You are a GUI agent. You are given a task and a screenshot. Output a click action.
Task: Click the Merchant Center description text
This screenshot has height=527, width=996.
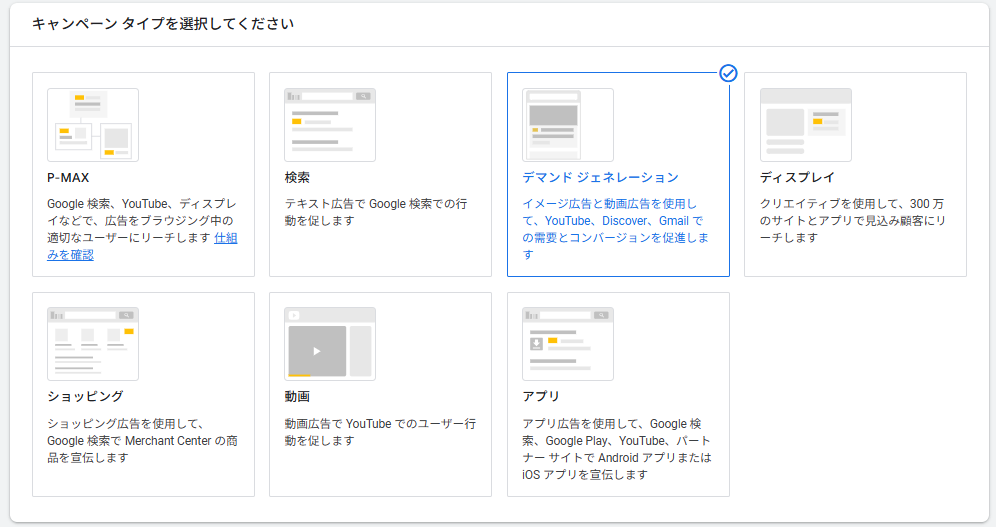(142, 441)
